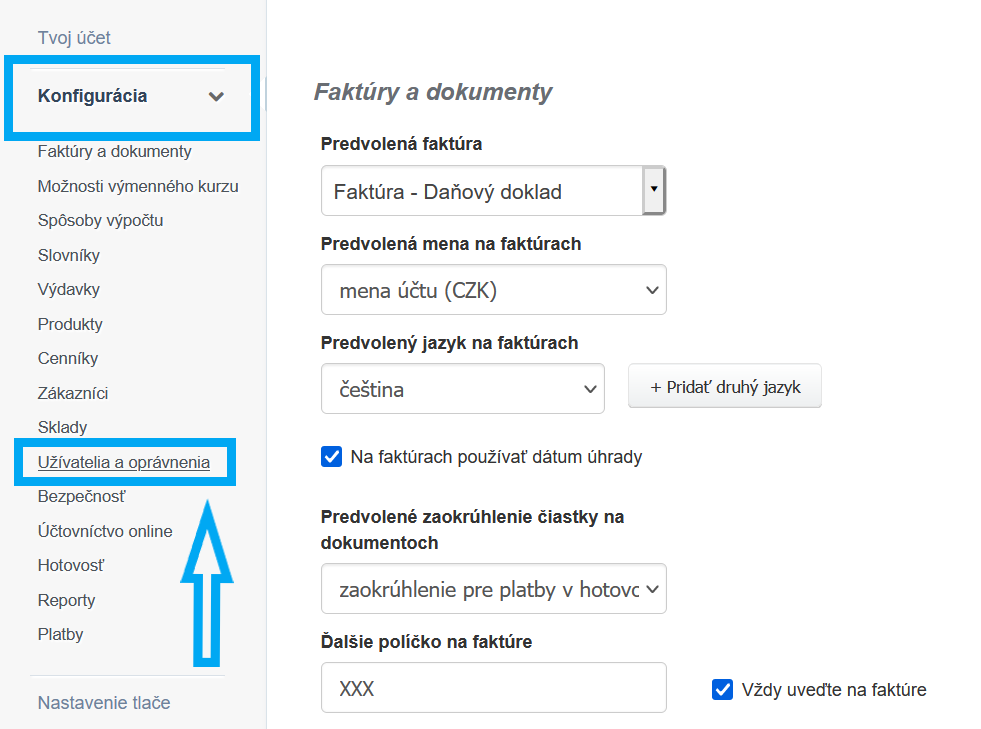Click Pridať druhý jazyk button
This screenshot has width=981, height=729.
[724, 386]
